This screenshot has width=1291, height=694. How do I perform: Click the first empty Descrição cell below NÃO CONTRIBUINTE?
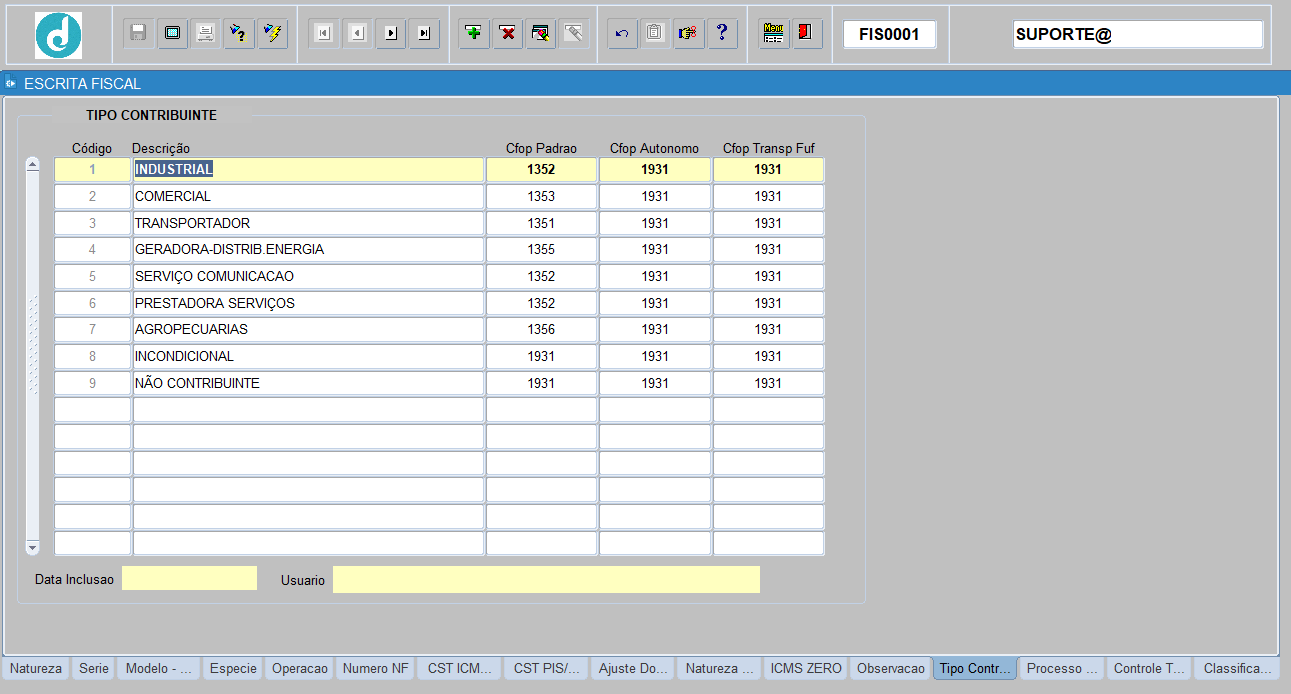pos(308,410)
